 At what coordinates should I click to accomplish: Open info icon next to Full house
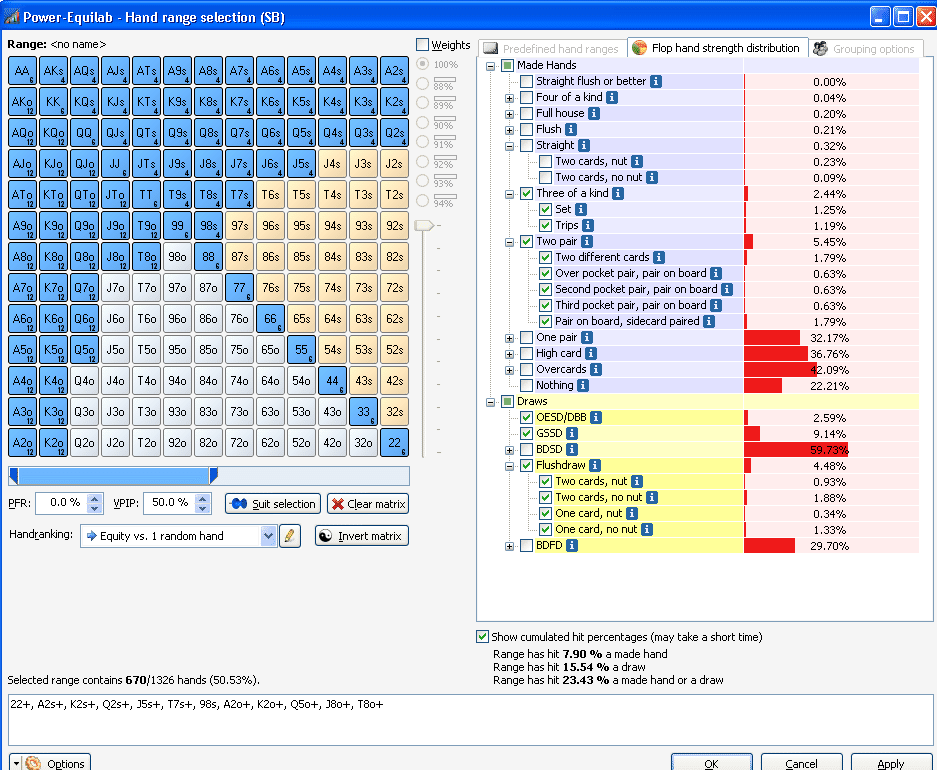pyautogui.click(x=593, y=113)
